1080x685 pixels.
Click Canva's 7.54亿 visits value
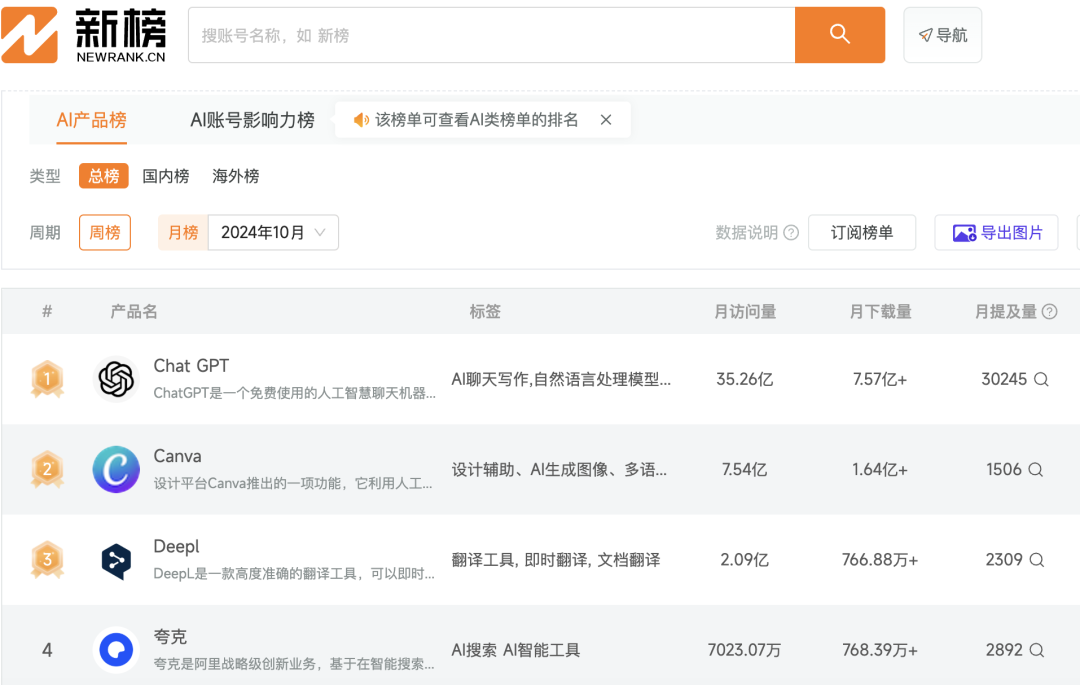coord(745,470)
